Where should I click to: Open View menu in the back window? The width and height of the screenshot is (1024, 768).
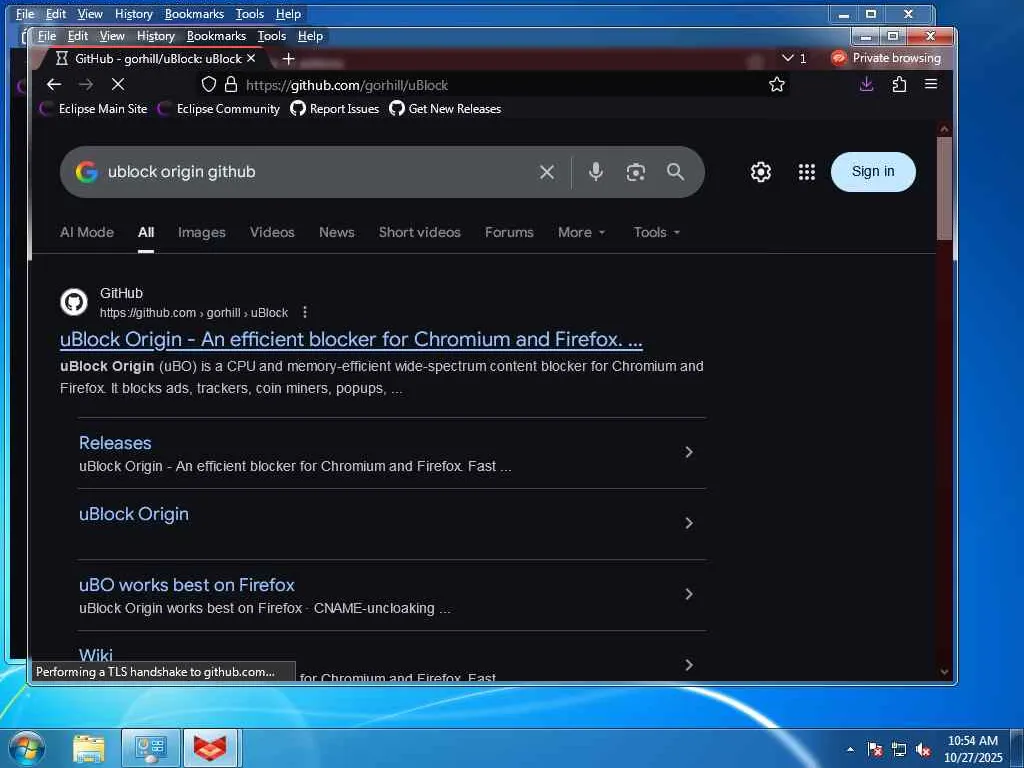tap(89, 14)
